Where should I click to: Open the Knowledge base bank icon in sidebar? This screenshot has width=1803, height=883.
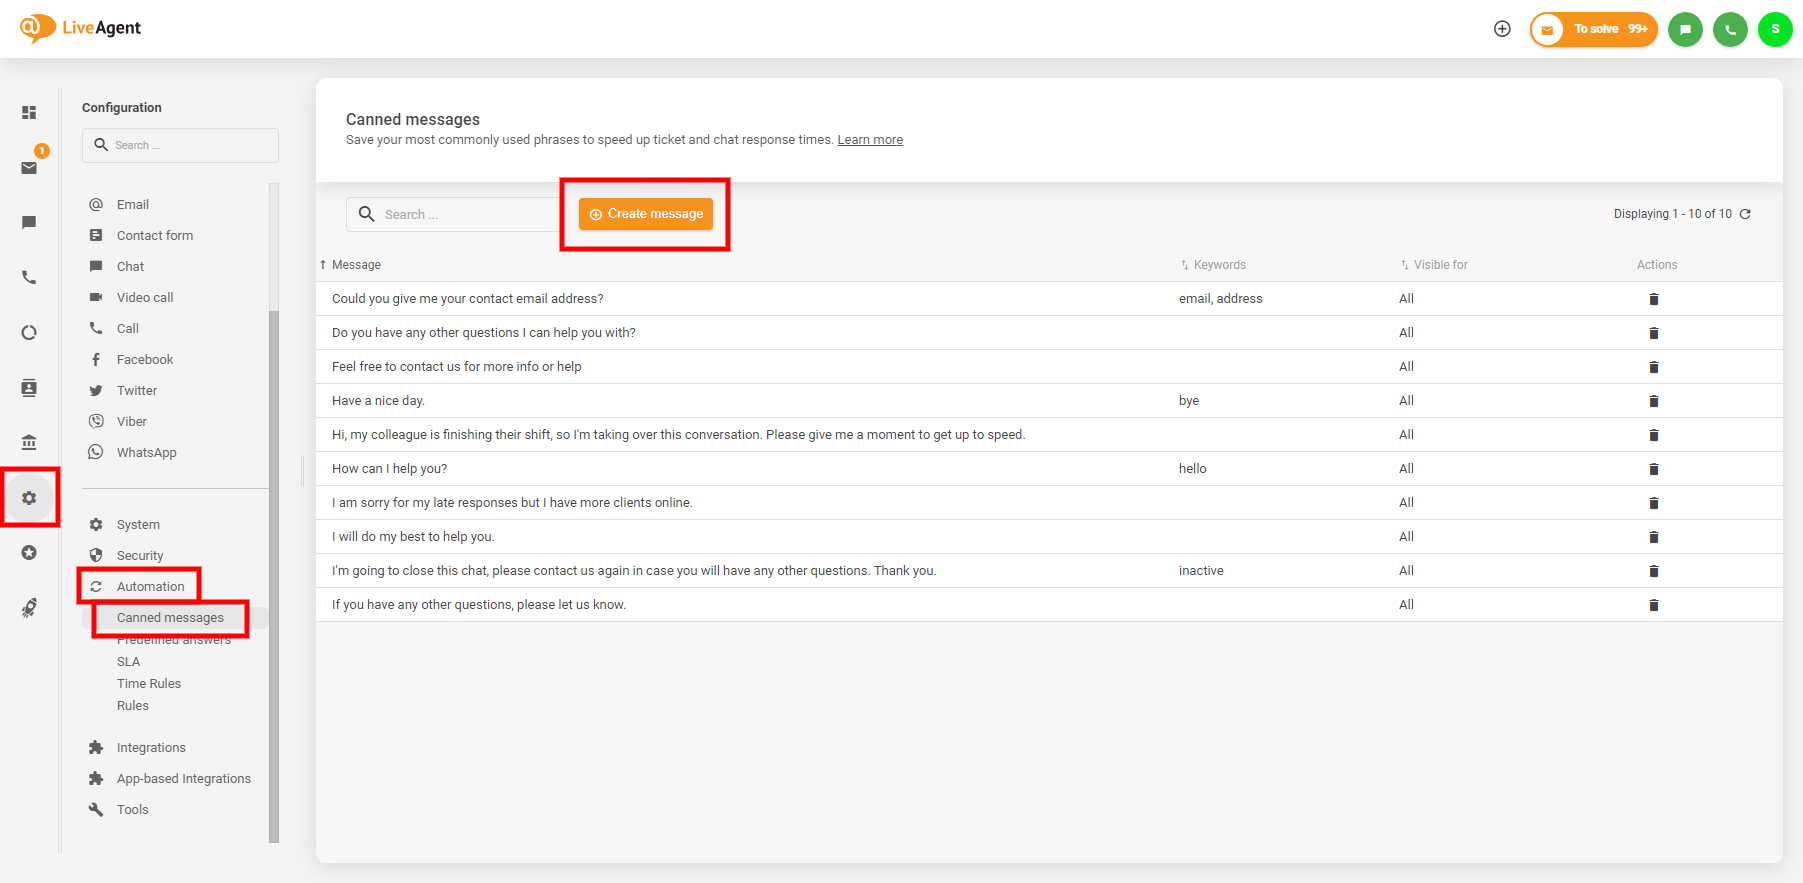[x=29, y=442]
